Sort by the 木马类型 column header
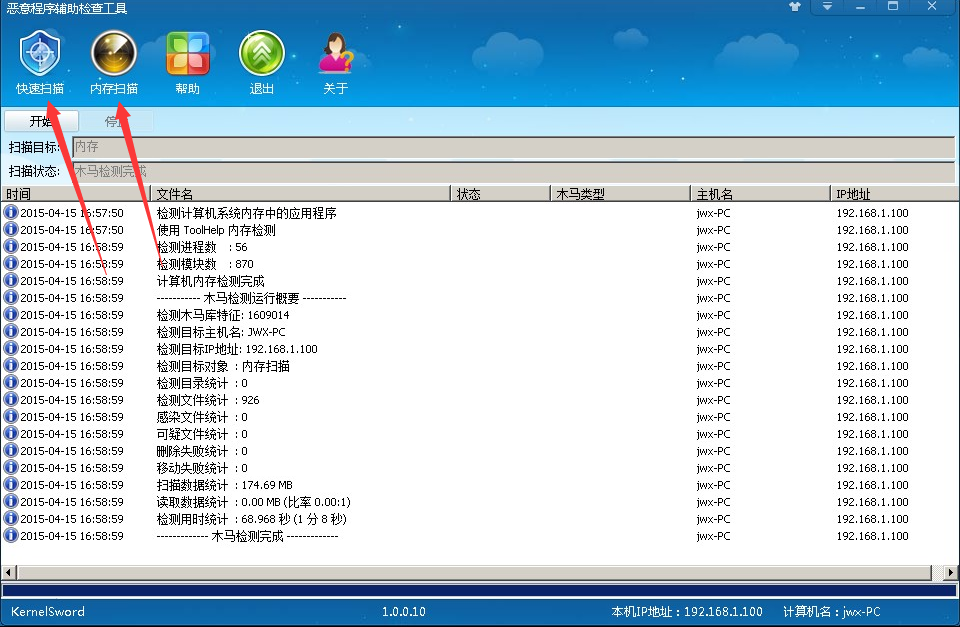This screenshot has height=627, width=960. tap(620, 194)
